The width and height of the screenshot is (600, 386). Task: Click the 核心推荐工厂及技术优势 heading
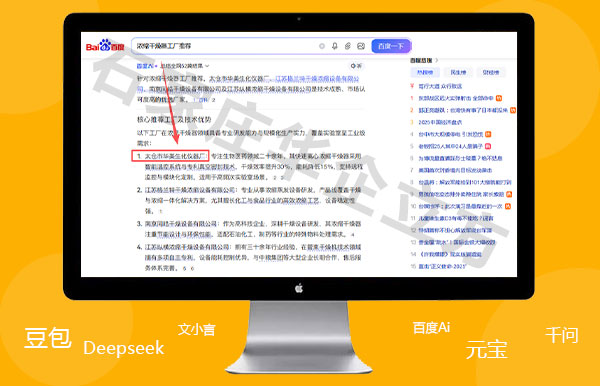pos(174,120)
